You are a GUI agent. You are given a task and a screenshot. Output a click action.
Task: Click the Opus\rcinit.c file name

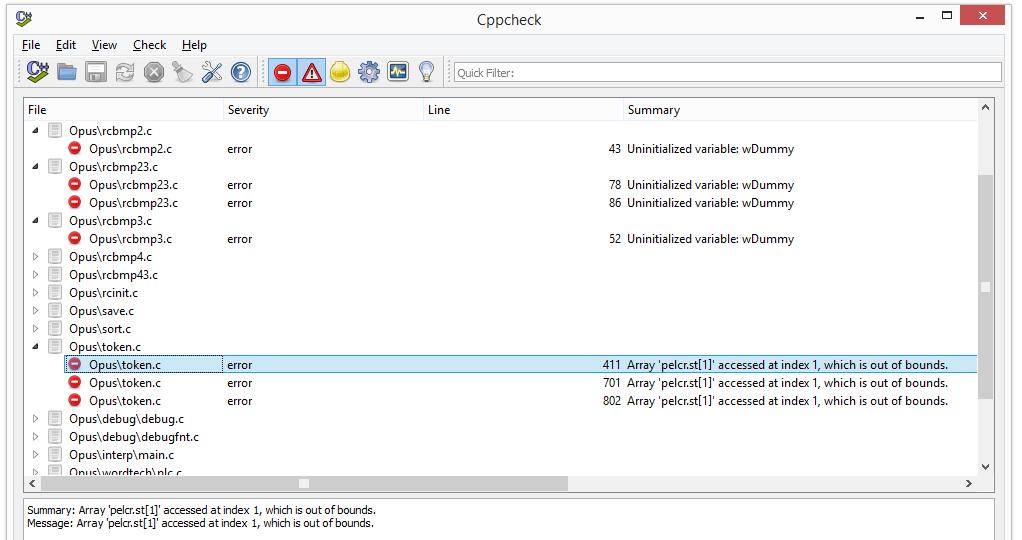coord(104,293)
